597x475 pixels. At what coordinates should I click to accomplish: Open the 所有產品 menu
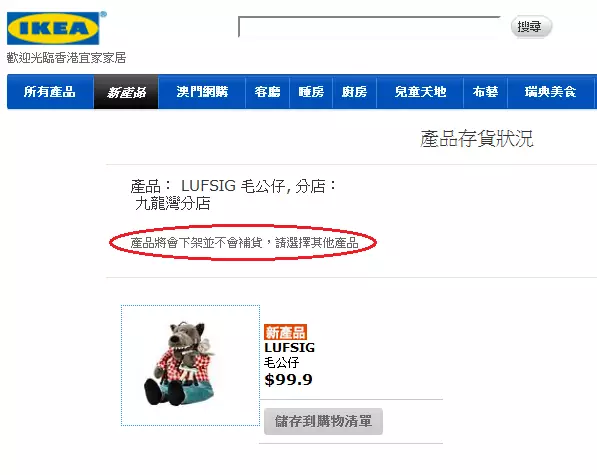(x=50, y=92)
